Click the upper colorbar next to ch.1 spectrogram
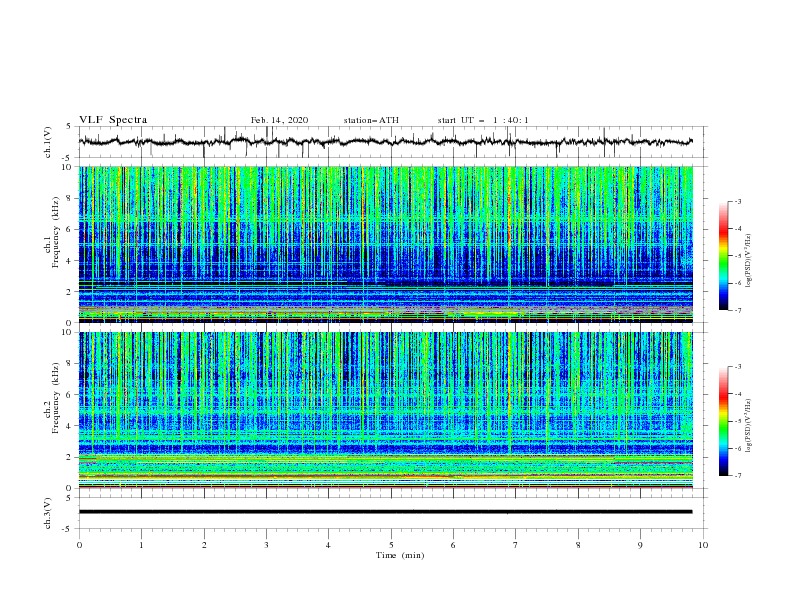 (723, 256)
